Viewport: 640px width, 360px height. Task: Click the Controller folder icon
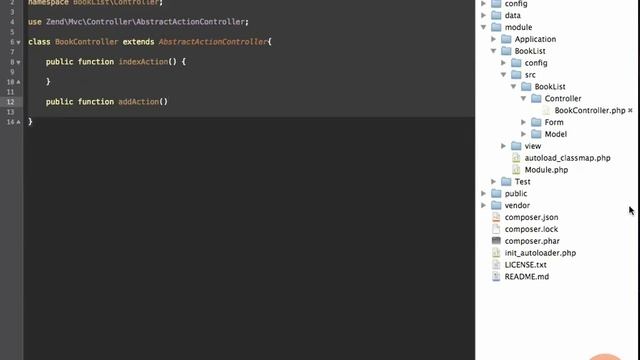[x=536, y=98]
